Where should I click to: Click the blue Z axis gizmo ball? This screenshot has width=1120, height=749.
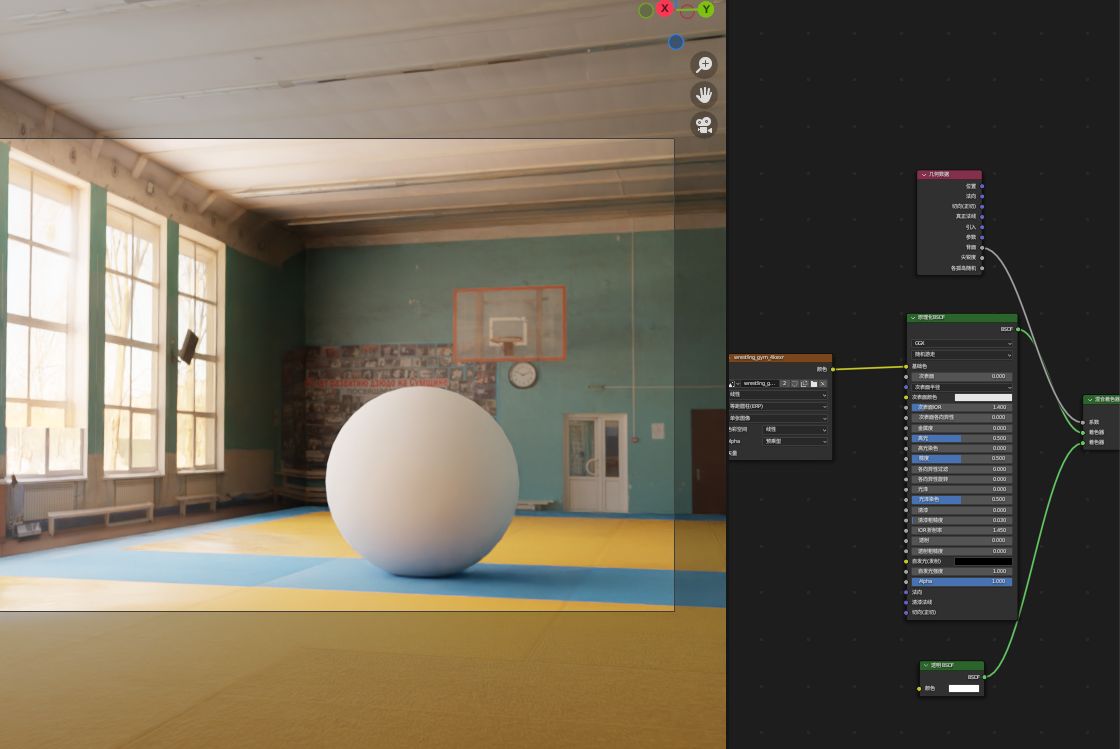click(676, 42)
